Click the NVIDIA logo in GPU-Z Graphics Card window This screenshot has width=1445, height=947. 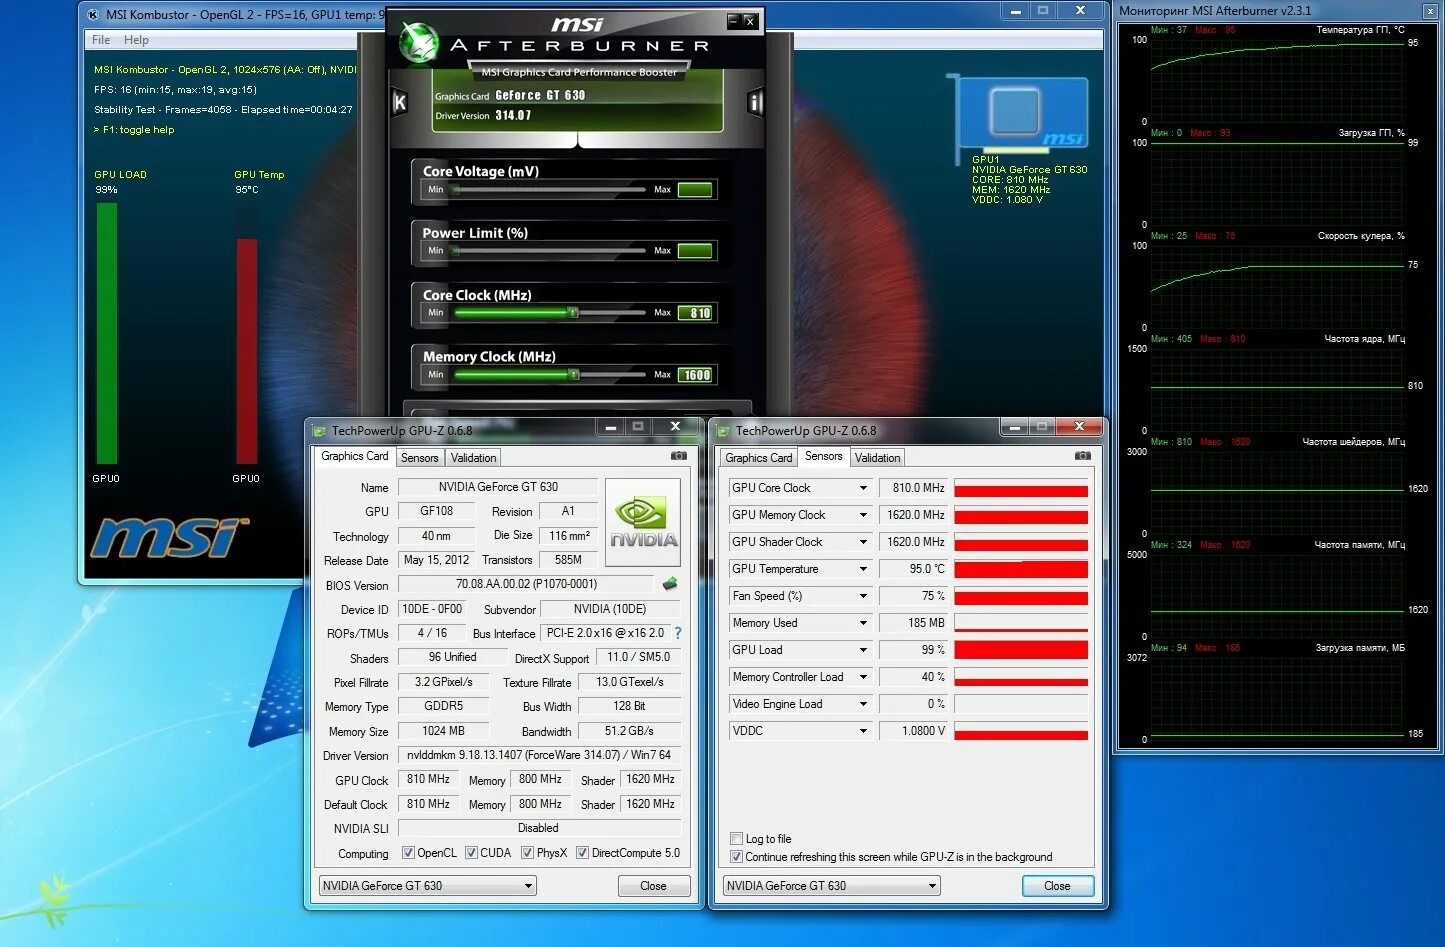(x=643, y=522)
